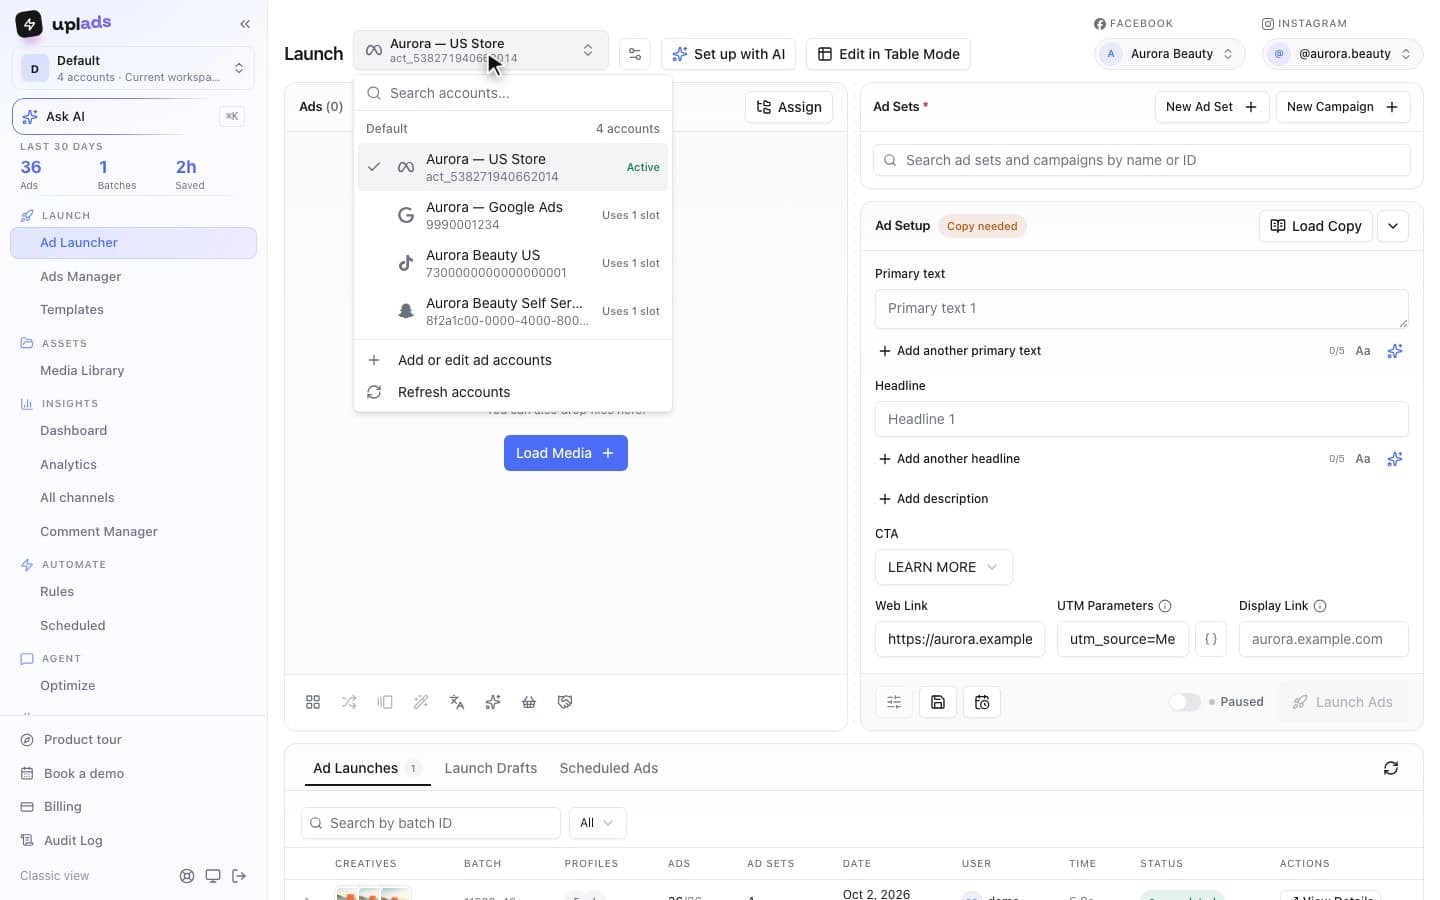
Task: Open the Default workspace switcher
Action: pos(133,68)
